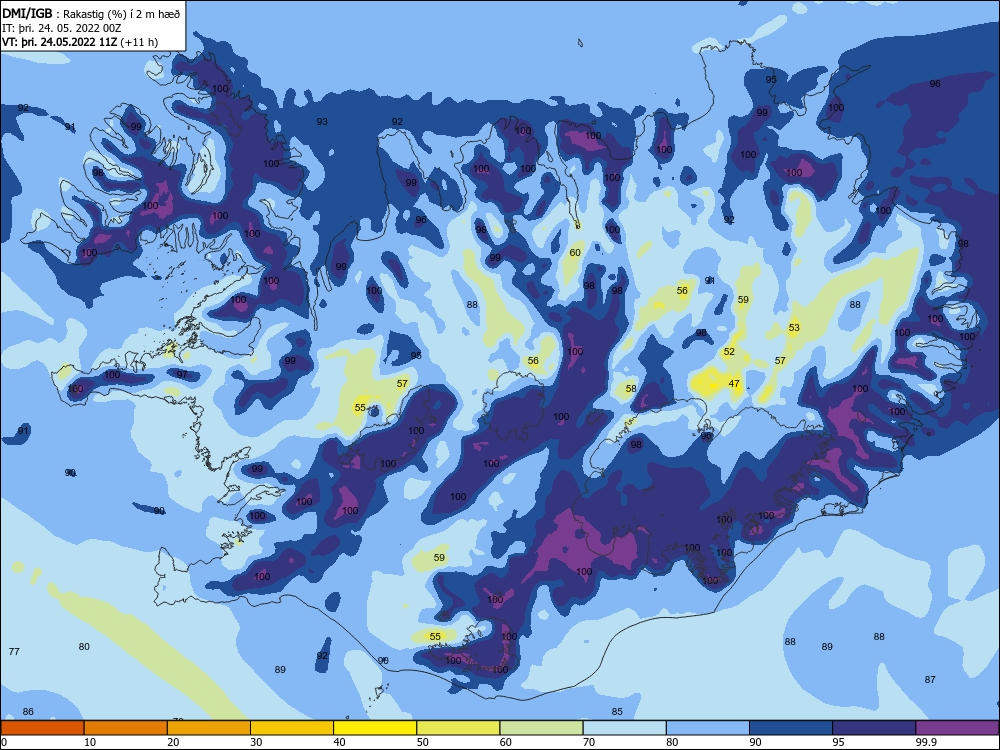Click the '77' value over the ocean
Viewport: 1000px width, 750px height.
14,651
